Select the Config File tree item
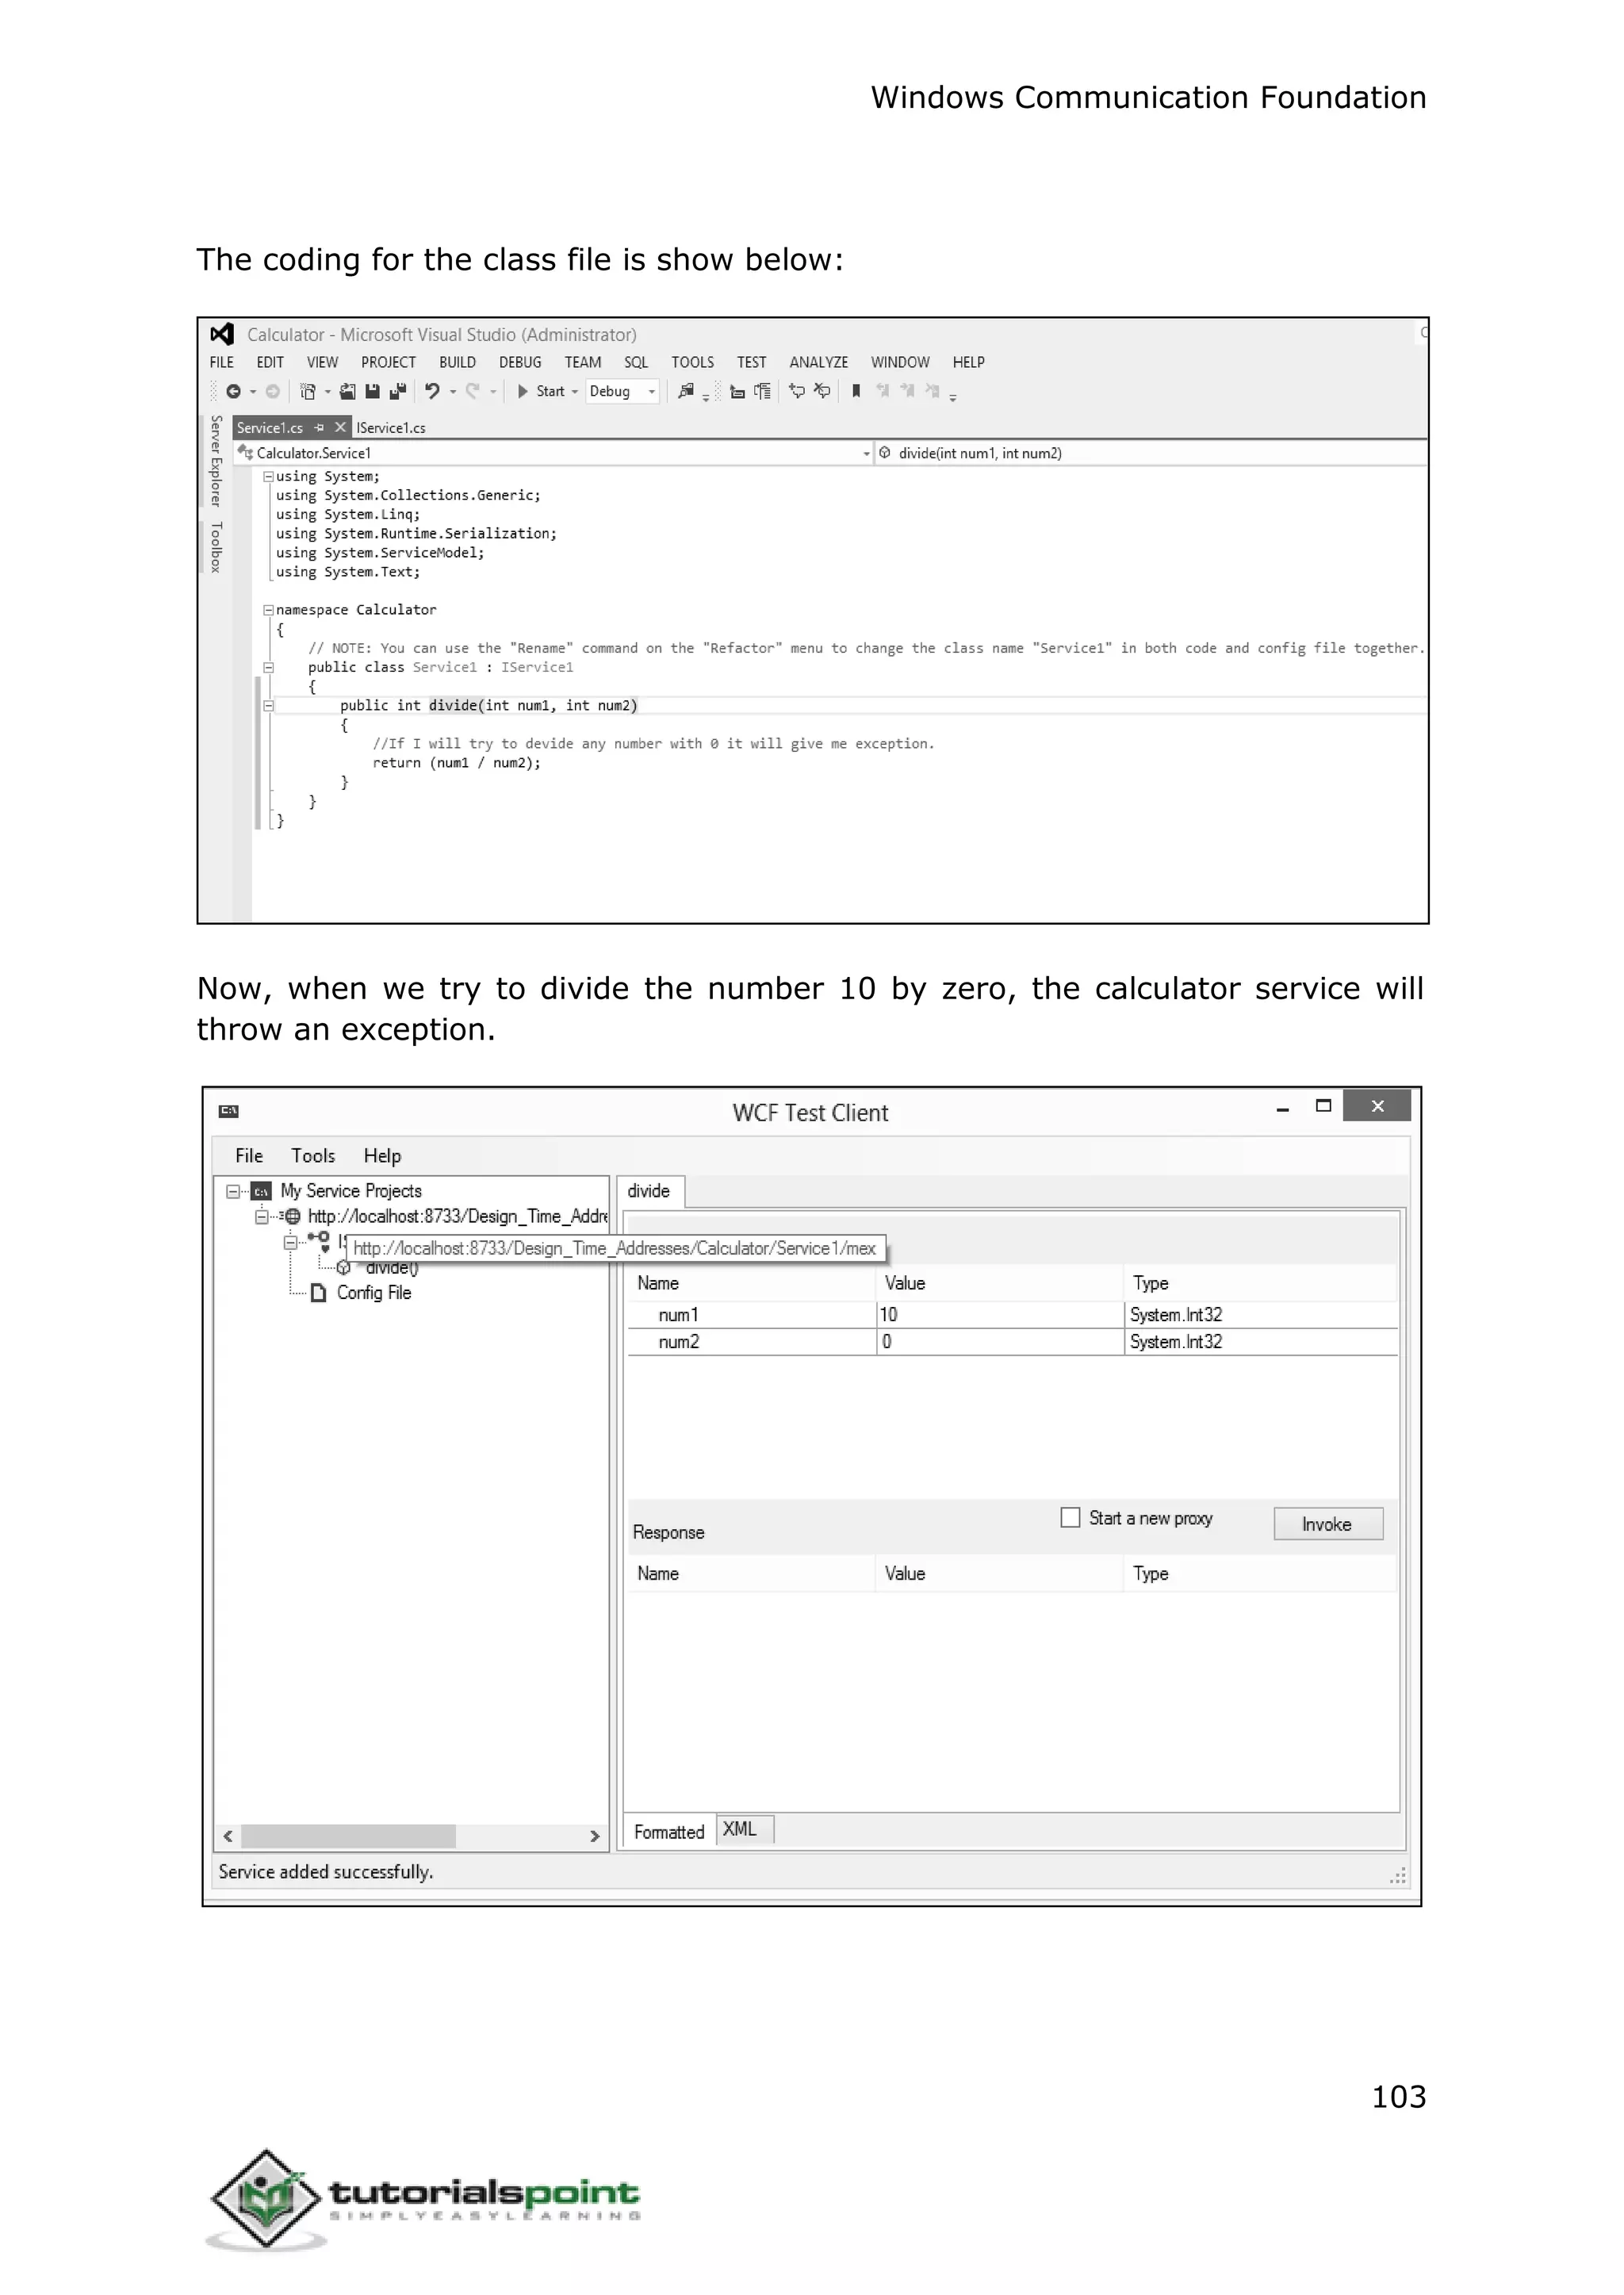 (x=374, y=1293)
